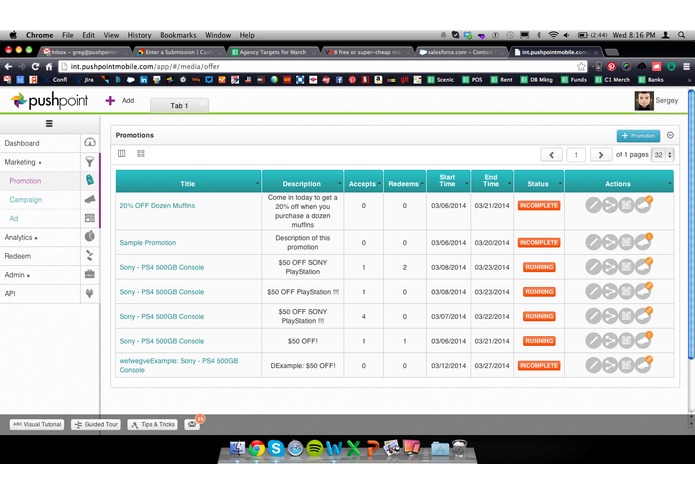This screenshot has width=695, height=494.
Task: Open messages envelope icon in bottom bar
Action: (191, 424)
